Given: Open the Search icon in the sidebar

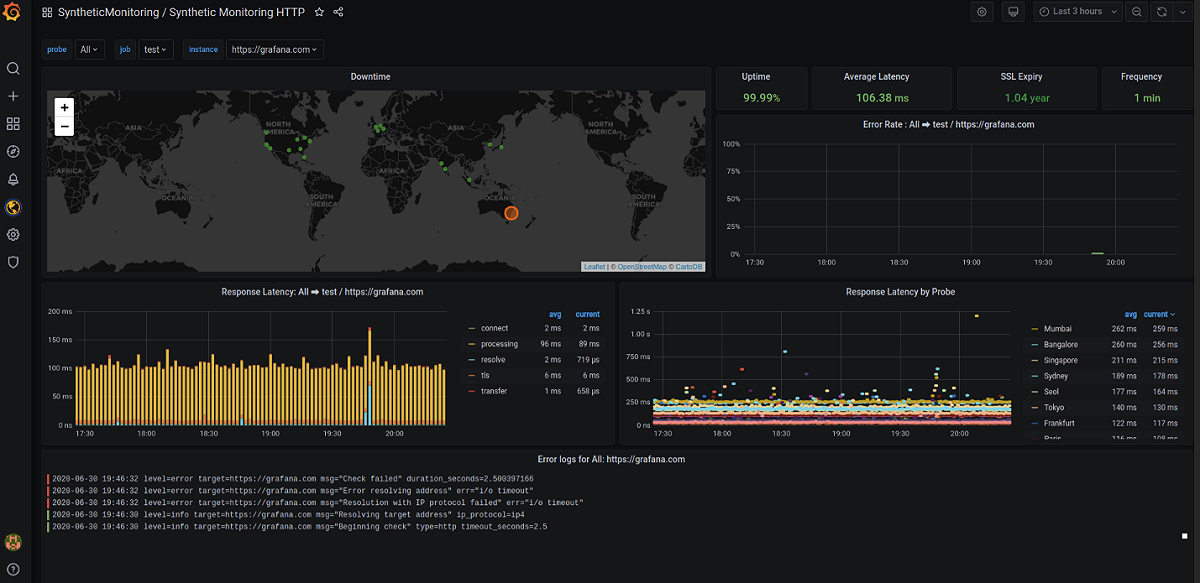Looking at the screenshot, I should coord(13,69).
